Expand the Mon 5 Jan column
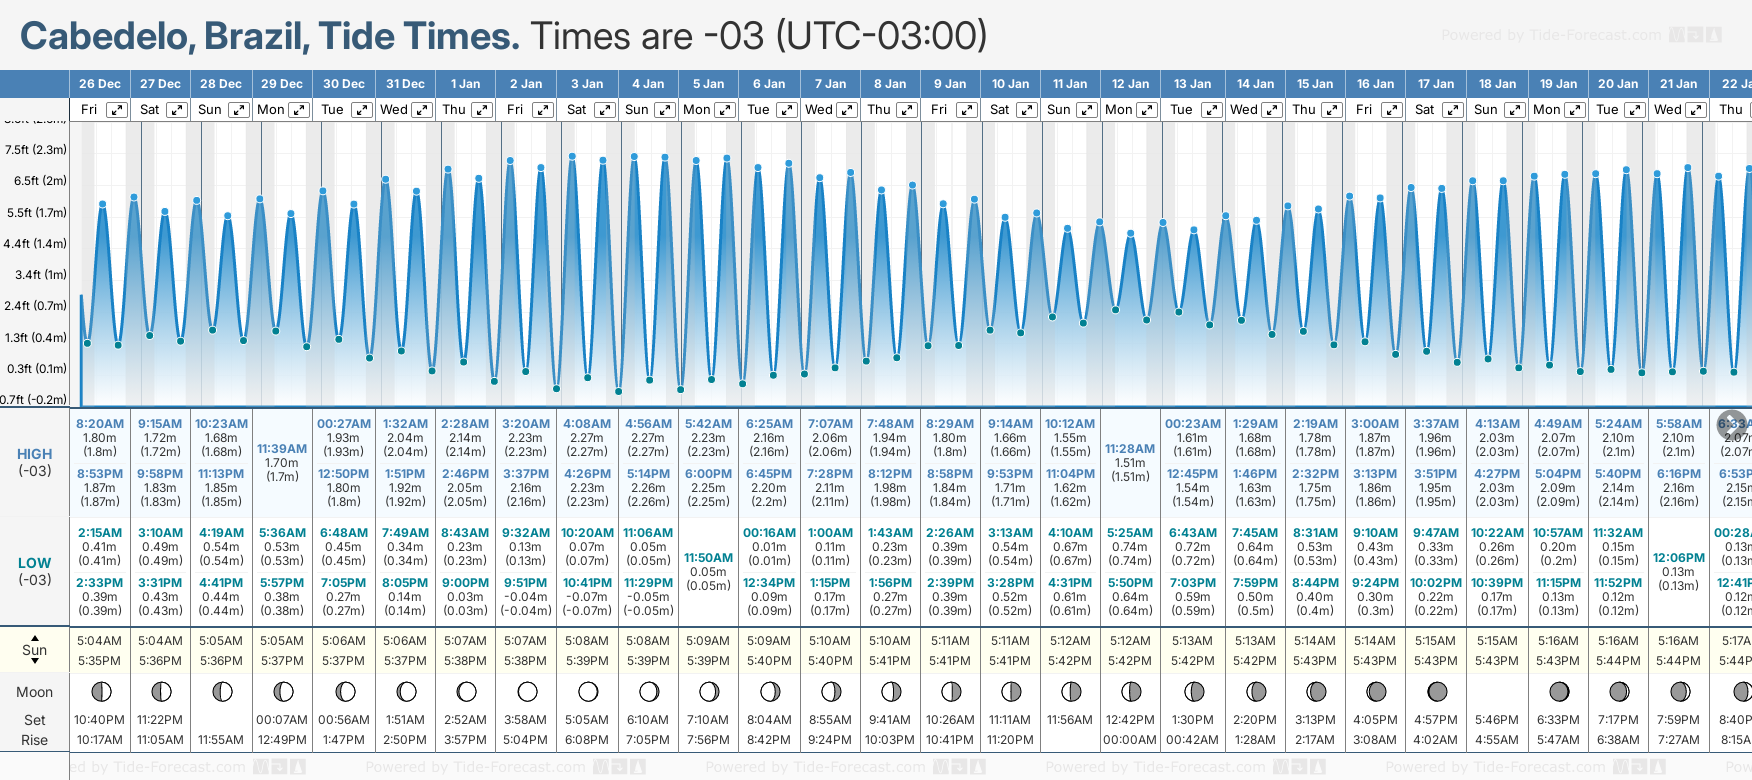This screenshot has width=1752, height=780. point(725,110)
